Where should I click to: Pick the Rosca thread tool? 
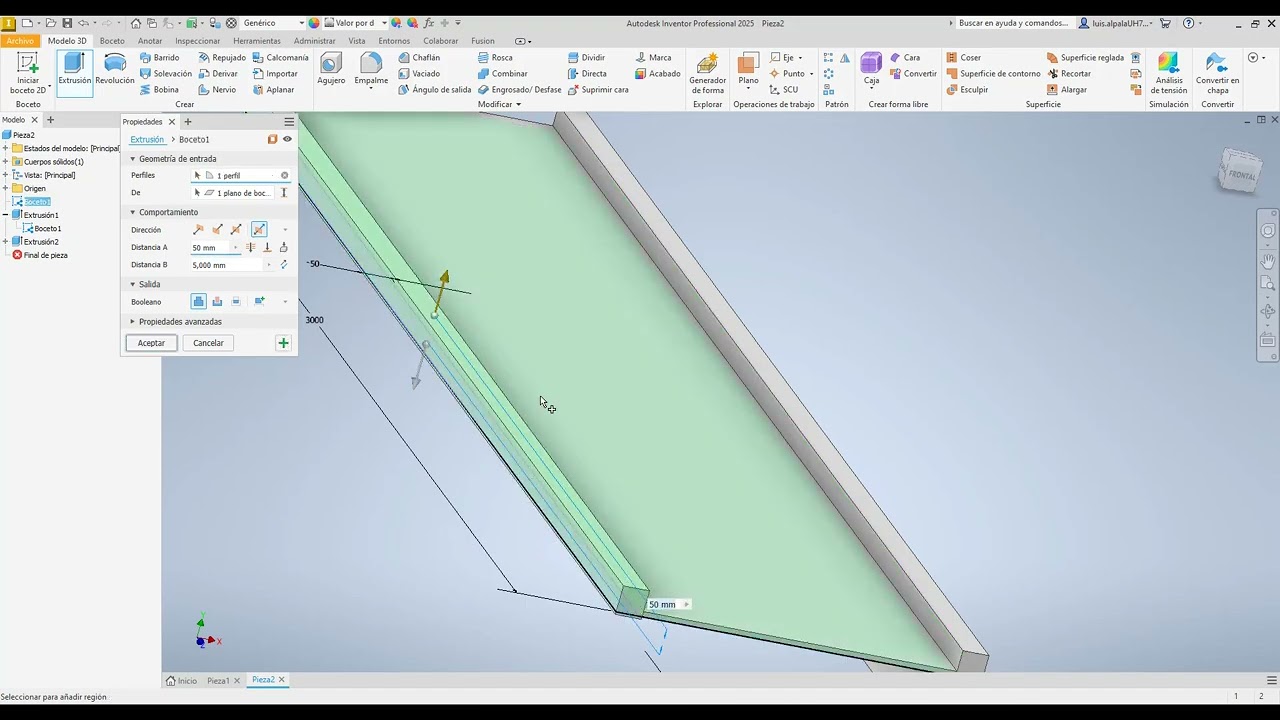point(495,58)
